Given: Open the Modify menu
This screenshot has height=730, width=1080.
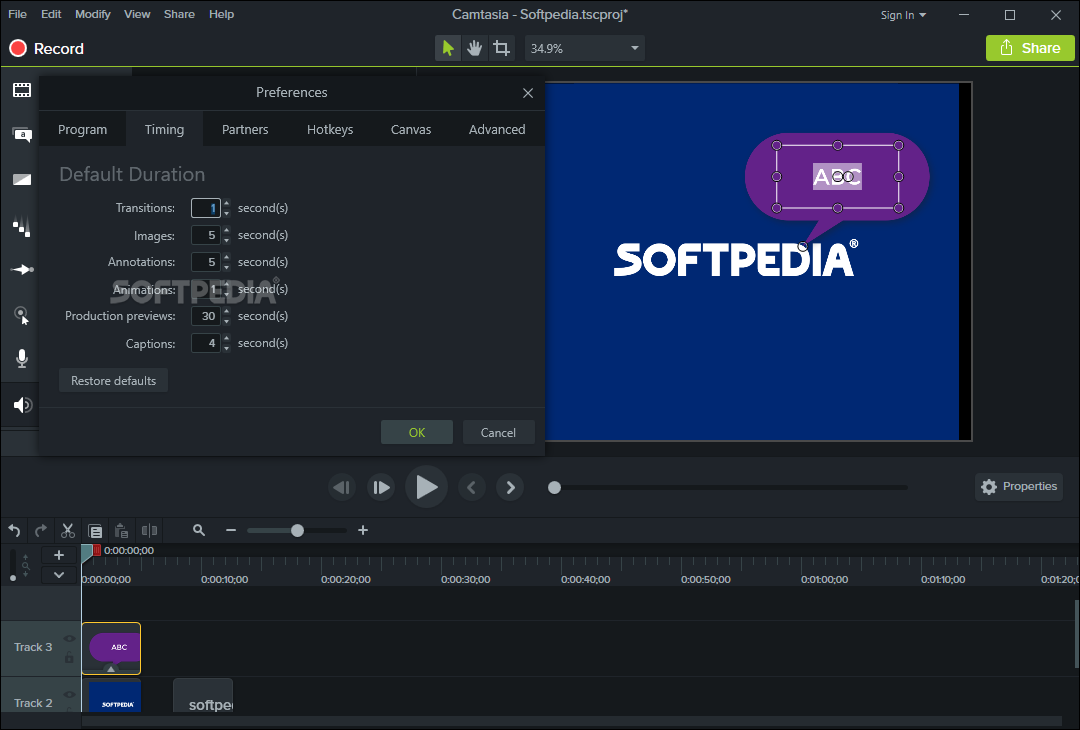Looking at the screenshot, I should click(x=92, y=14).
